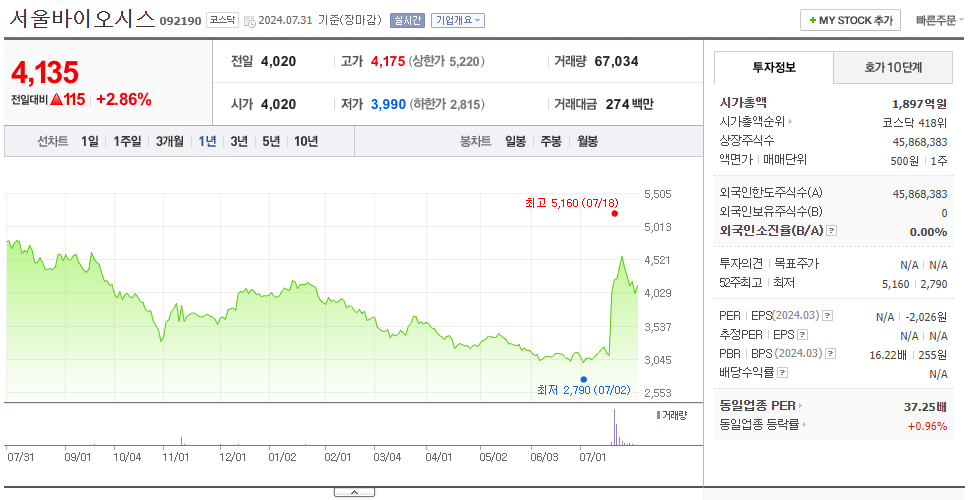Click the MY STOCK 추가 button
Image resolution: width=968 pixels, height=500 pixels.
coord(851,20)
